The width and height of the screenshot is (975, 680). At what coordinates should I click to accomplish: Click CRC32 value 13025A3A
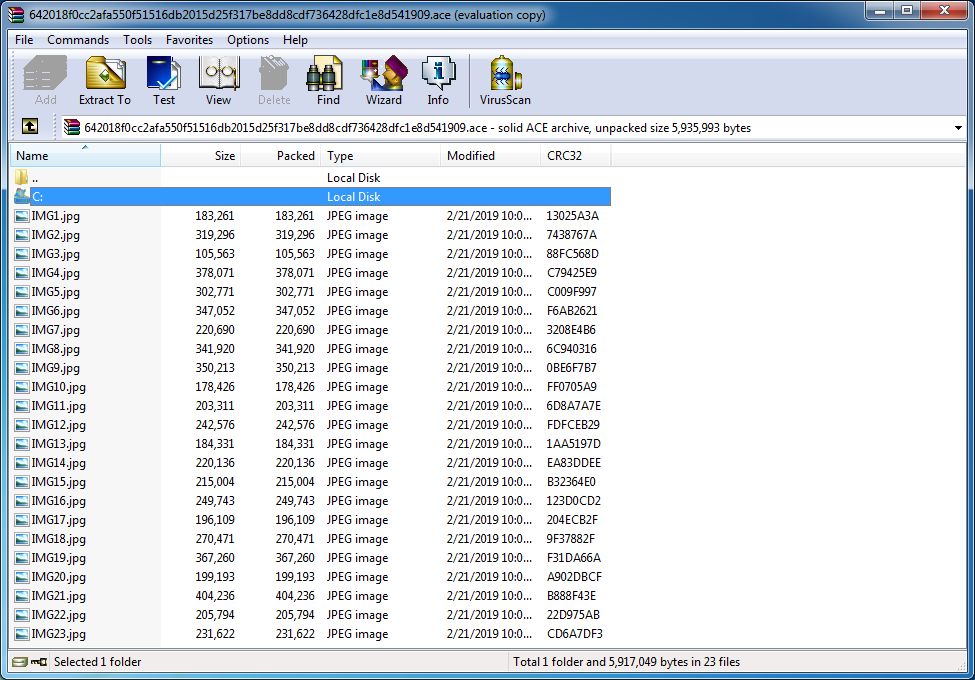(x=572, y=216)
